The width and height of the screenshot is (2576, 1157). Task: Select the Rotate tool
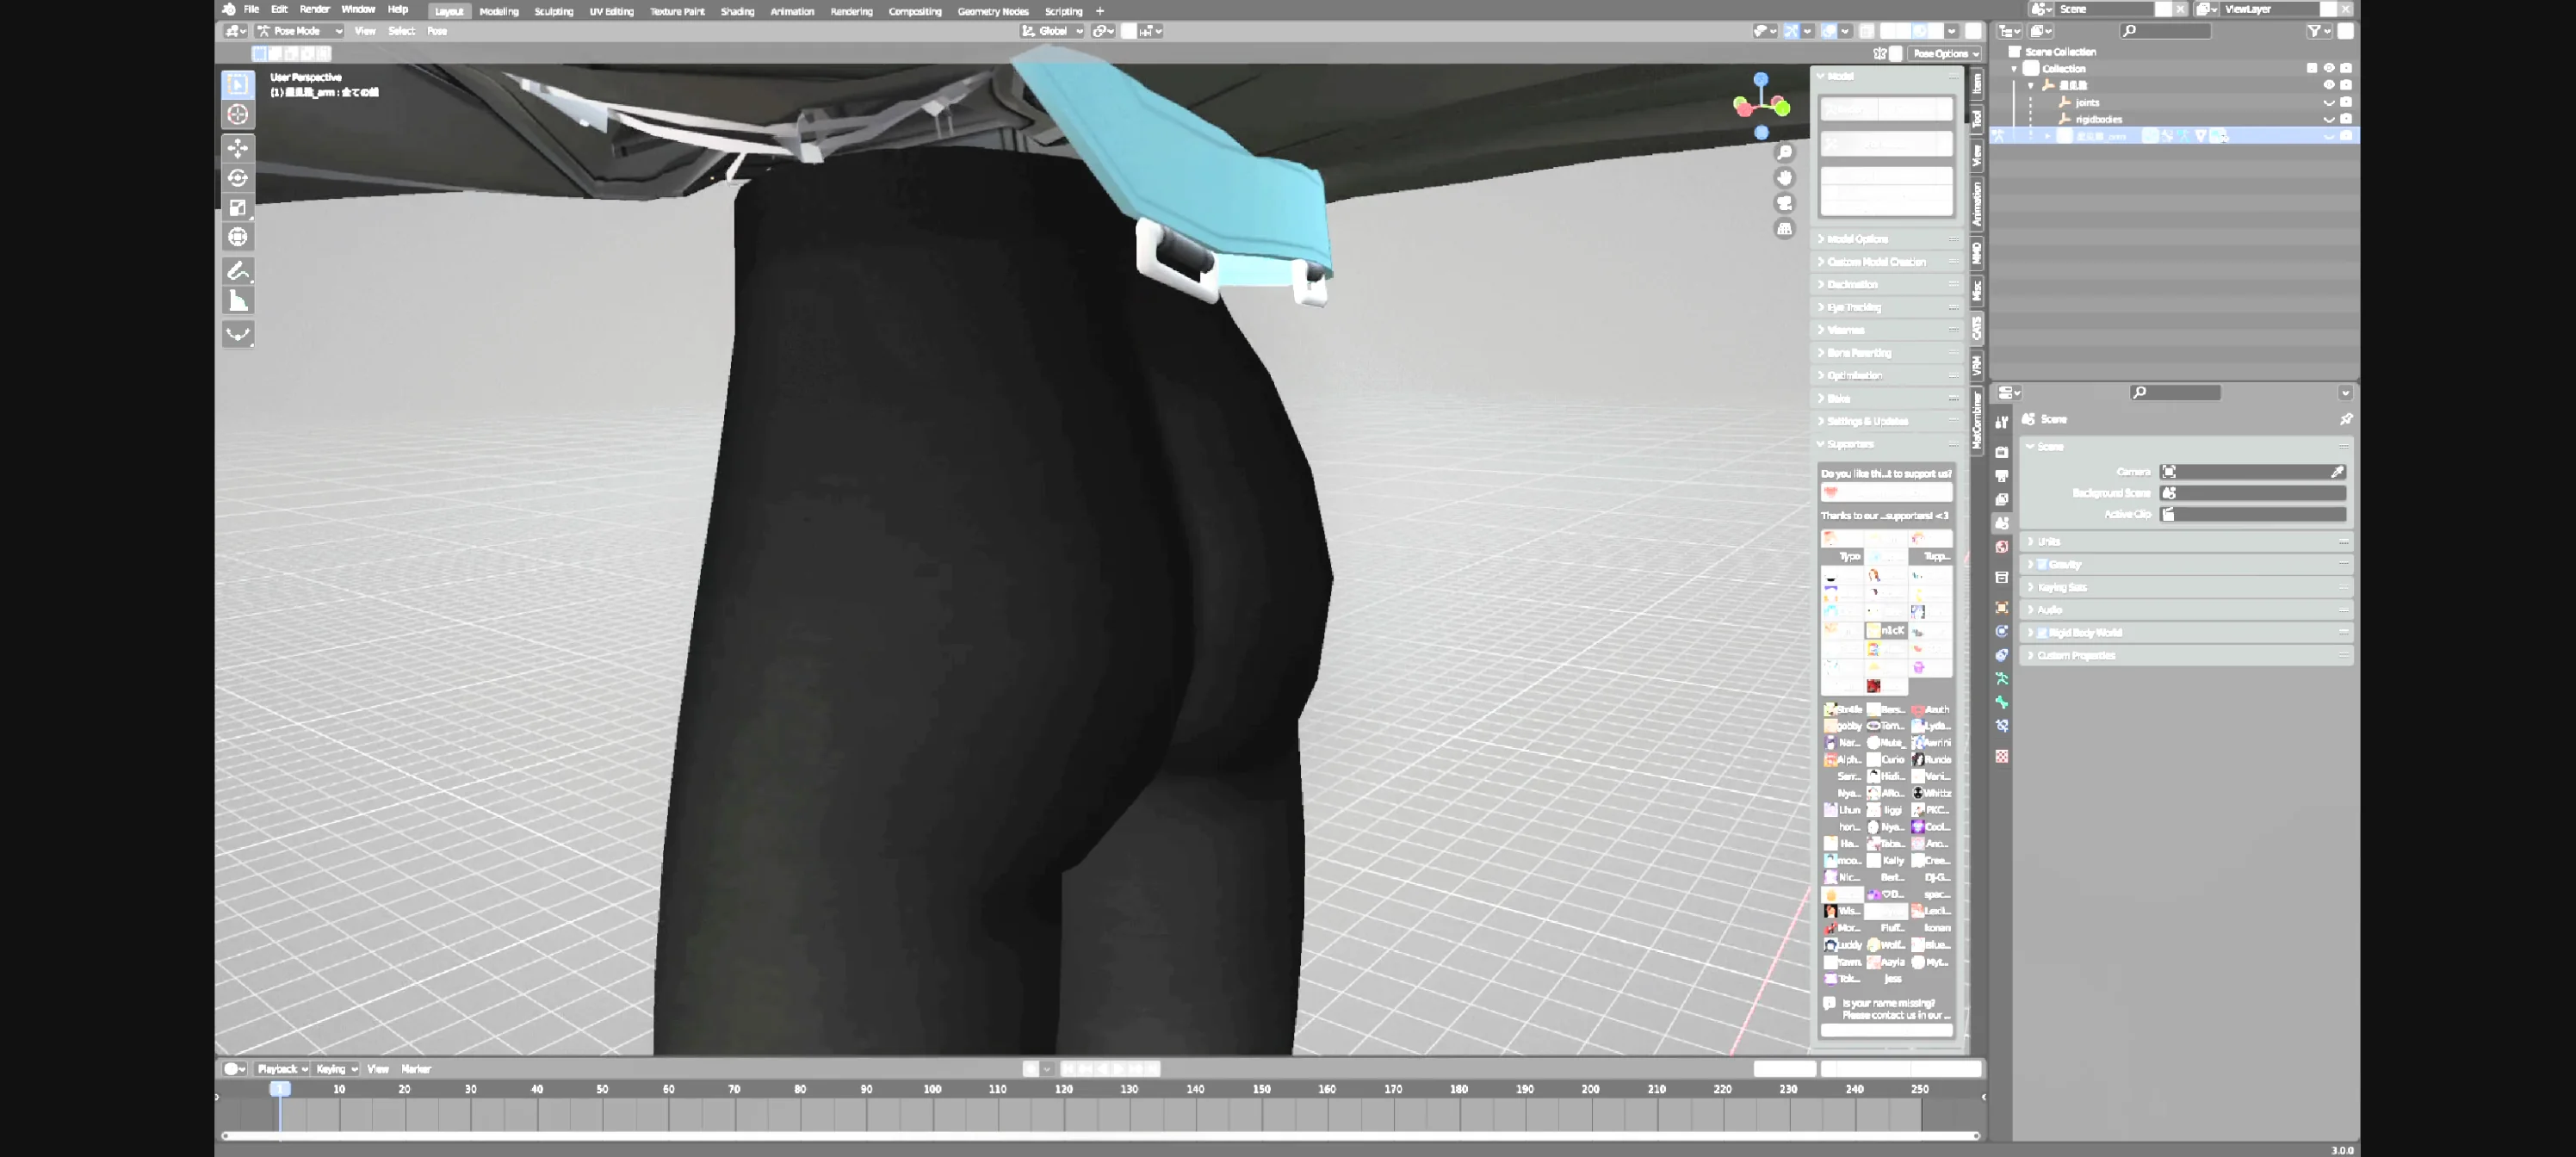click(238, 178)
